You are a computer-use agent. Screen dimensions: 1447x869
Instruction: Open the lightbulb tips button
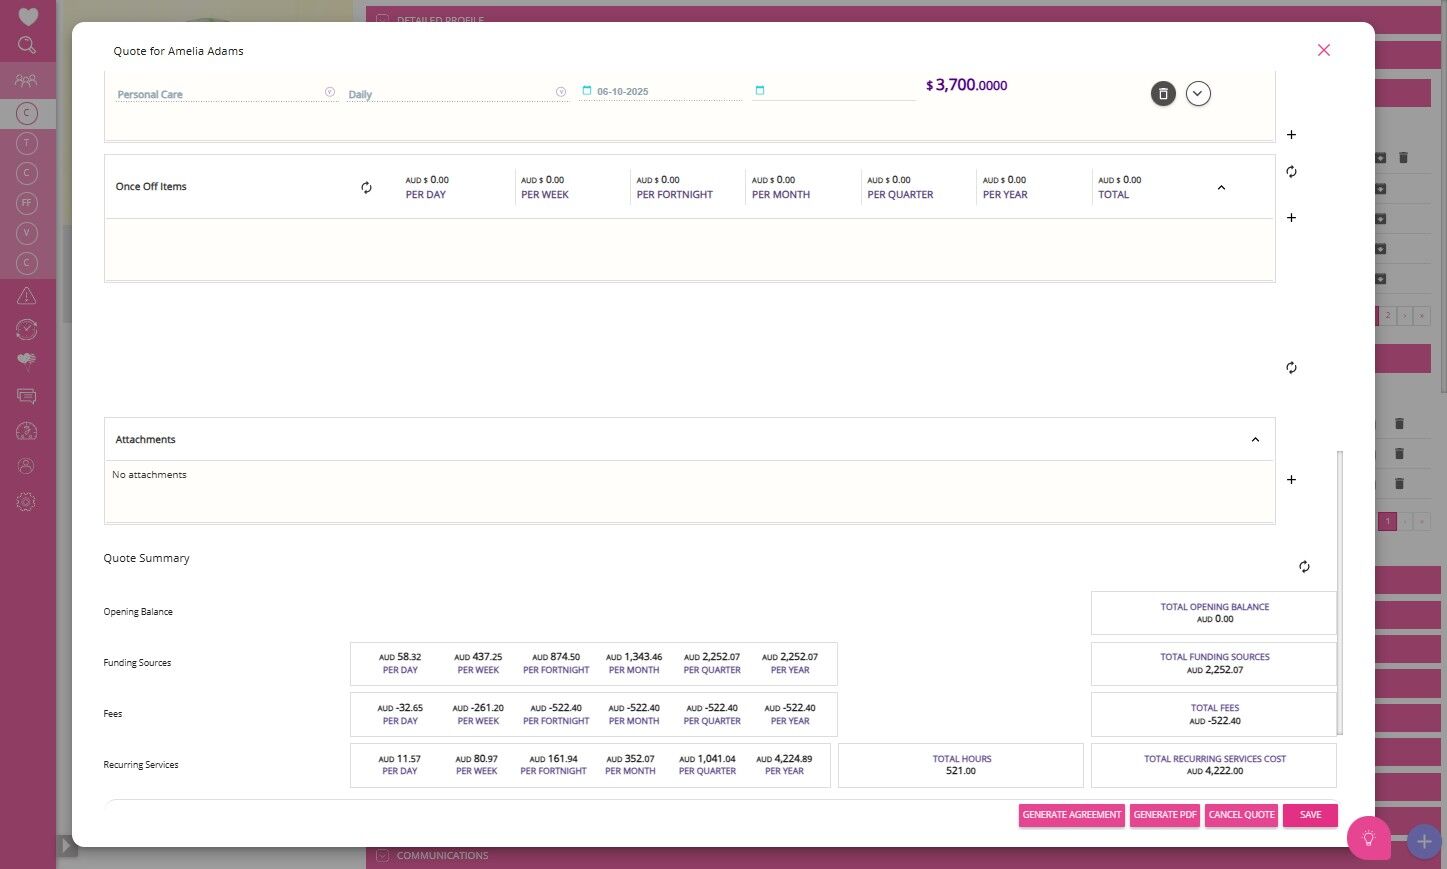pos(1369,838)
